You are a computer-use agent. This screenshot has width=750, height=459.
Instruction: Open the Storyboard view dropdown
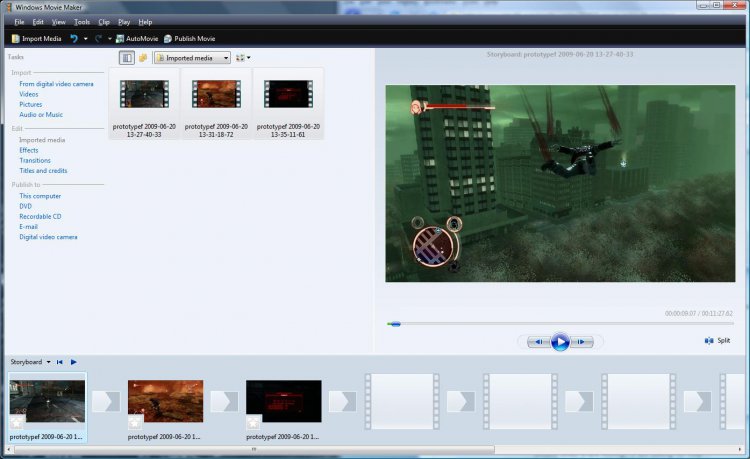pyautogui.click(x=31, y=362)
